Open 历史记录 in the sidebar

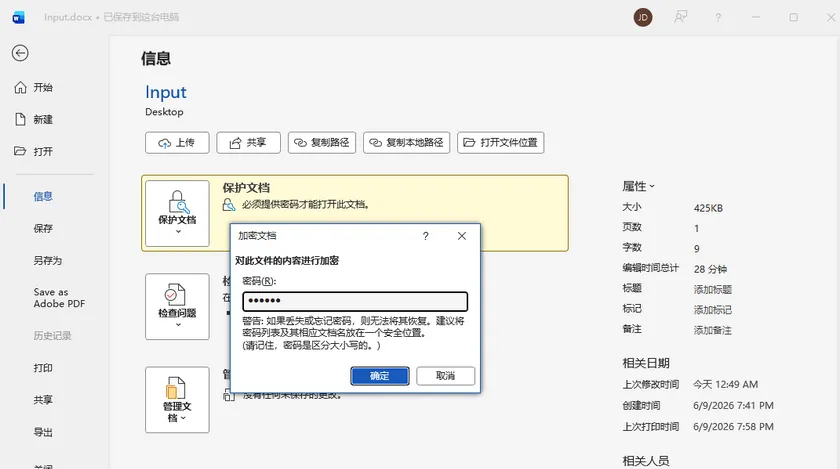tap(52, 336)
